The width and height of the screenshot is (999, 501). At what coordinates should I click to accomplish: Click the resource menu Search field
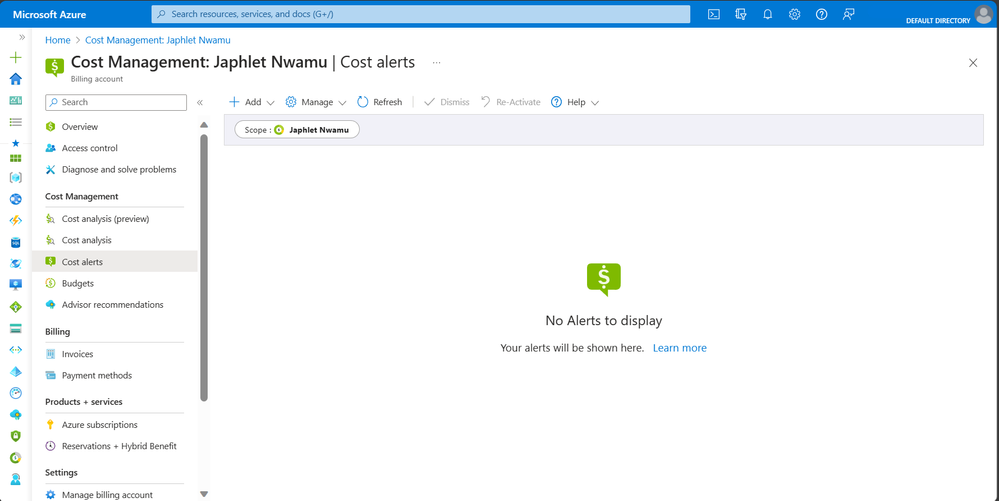[116, 102]
